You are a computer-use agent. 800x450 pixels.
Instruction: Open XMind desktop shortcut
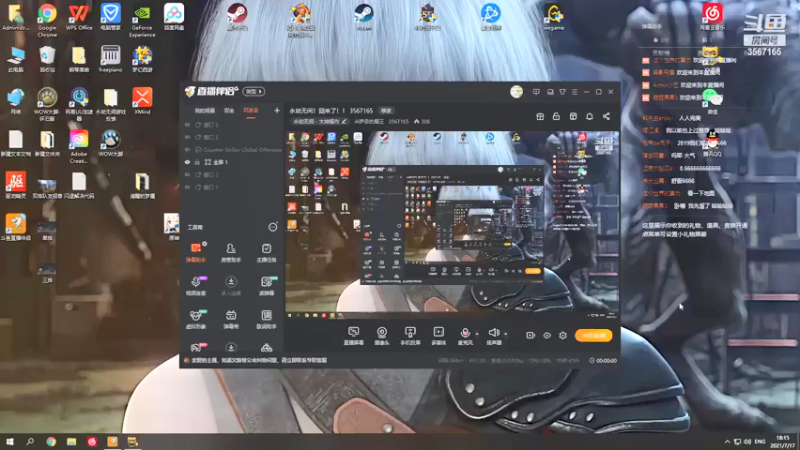coord(142,101)
